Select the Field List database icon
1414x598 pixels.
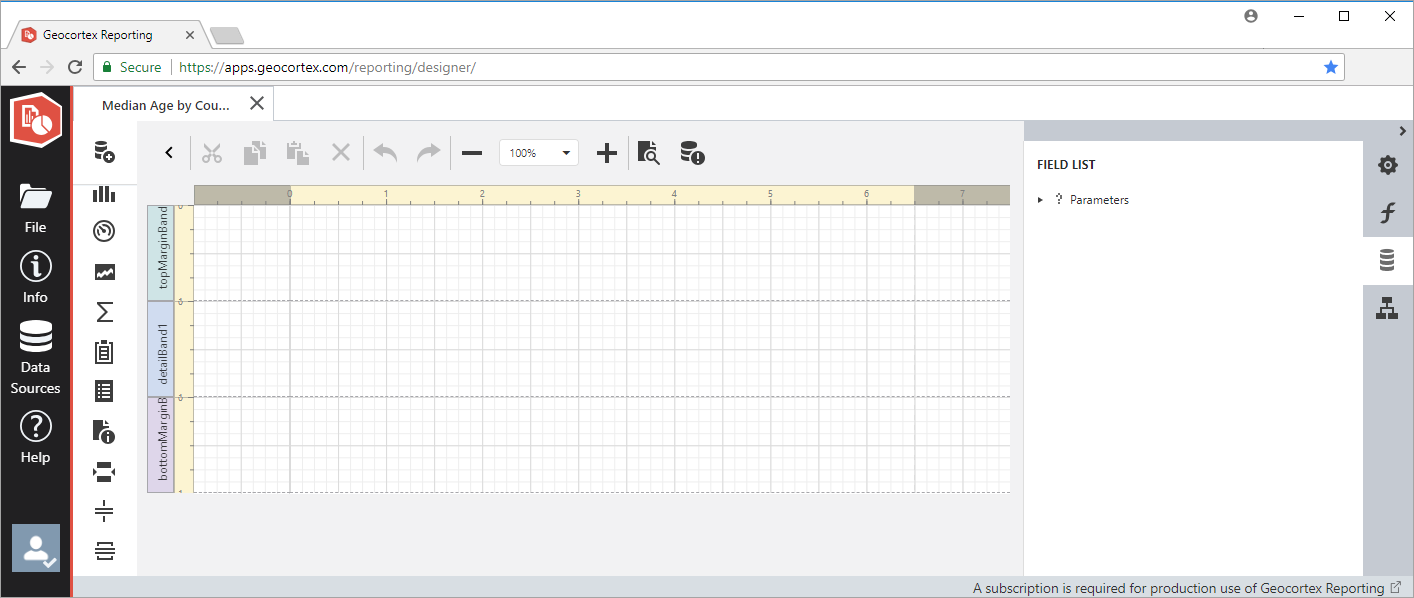(x=1387, y=259)
